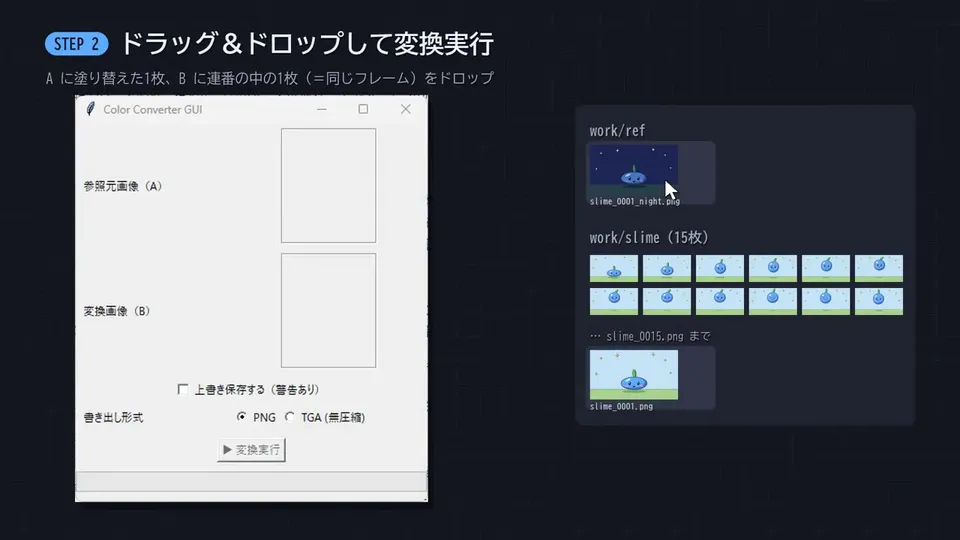Click the 書き出し形式 label
Viewport: 960px width, 540px height.
113,418
